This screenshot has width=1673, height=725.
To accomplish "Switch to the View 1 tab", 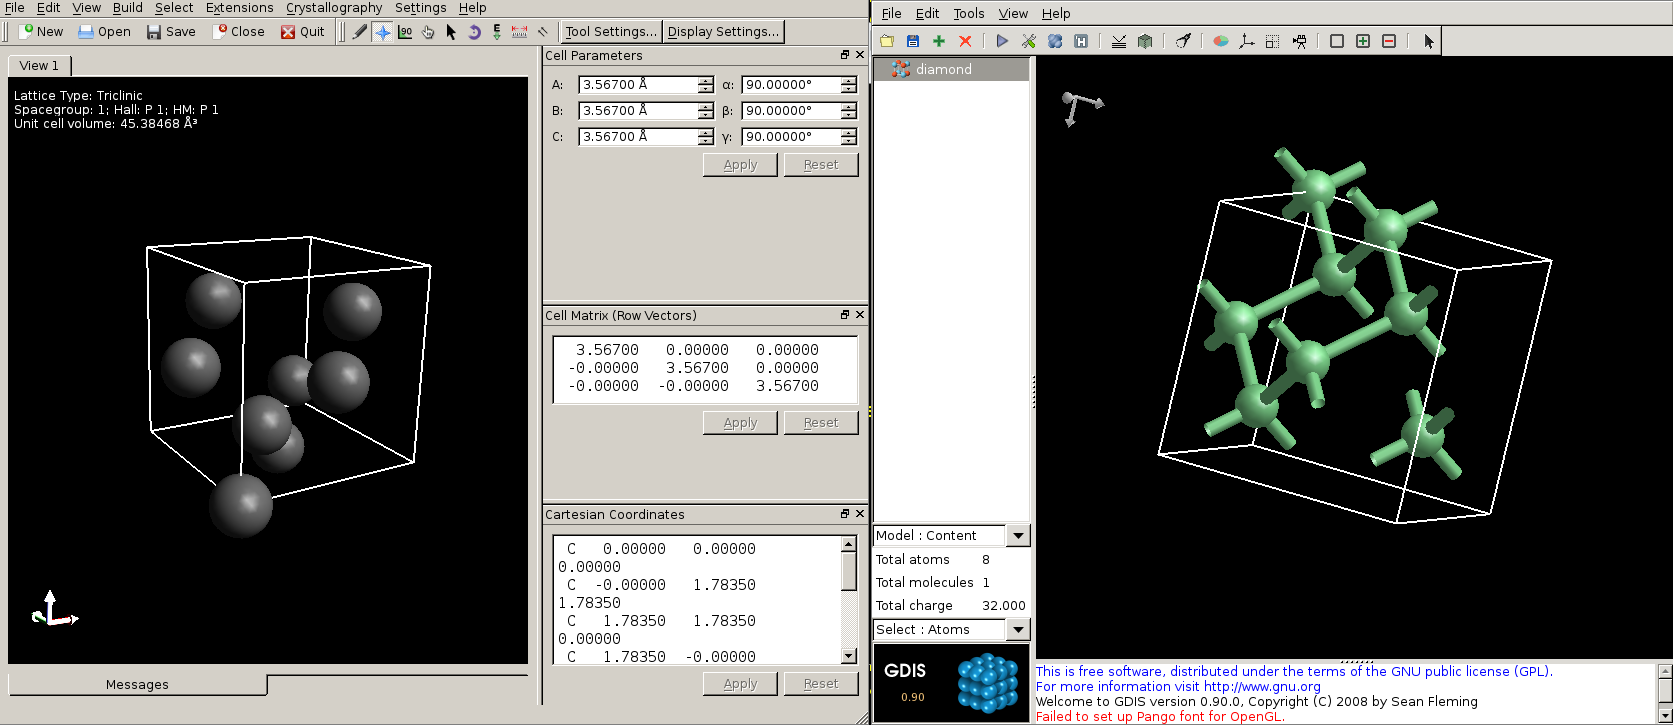I will [x=39, y=65].
